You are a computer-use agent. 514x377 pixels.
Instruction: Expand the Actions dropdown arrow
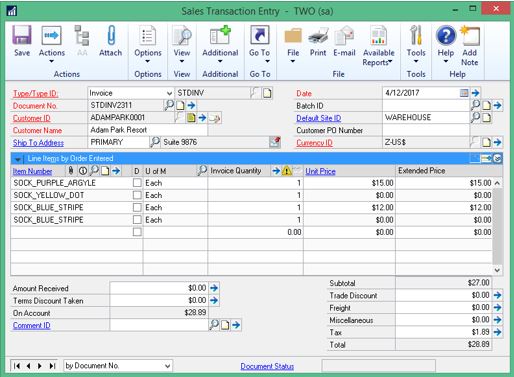pos(51,61)
